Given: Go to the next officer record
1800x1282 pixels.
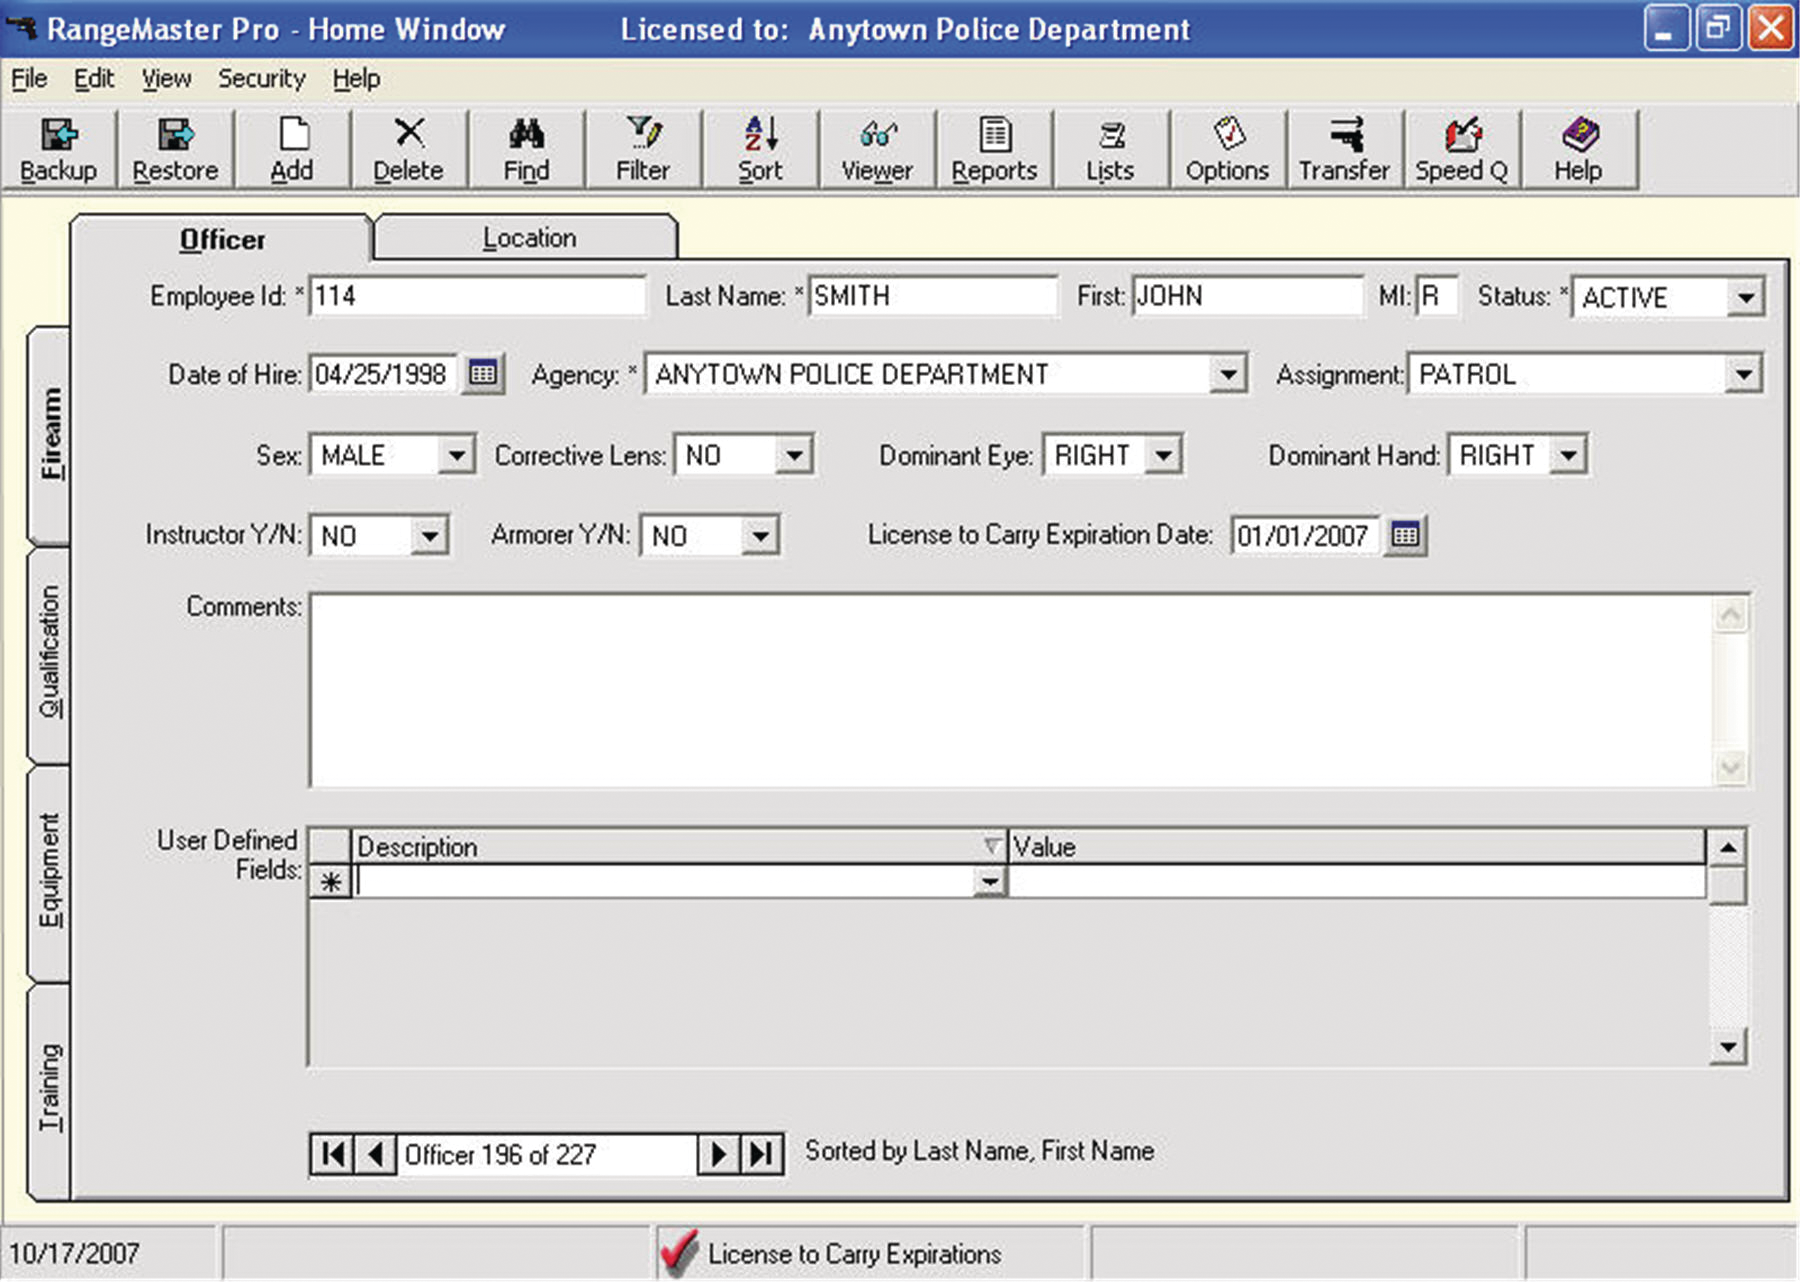Looking at the screenshot, I should click(x=718, y=1155).
